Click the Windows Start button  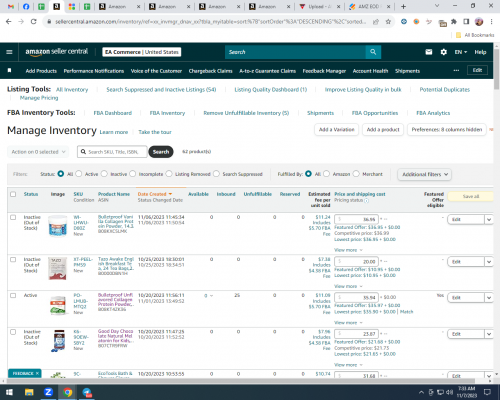tap(9, 392)
